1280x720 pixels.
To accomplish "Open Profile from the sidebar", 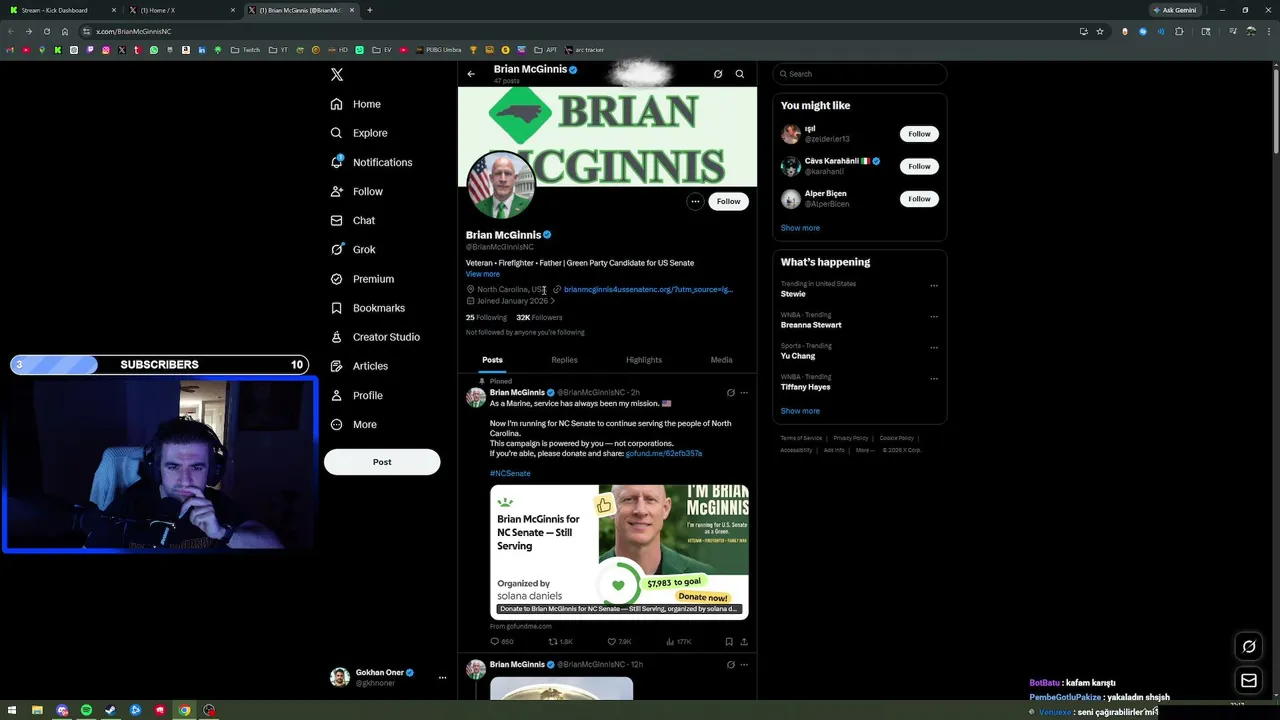I will (357, 395).
